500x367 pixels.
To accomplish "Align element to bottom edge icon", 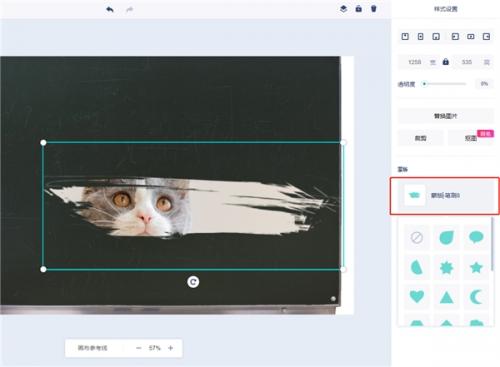I will tap(436, 36).
